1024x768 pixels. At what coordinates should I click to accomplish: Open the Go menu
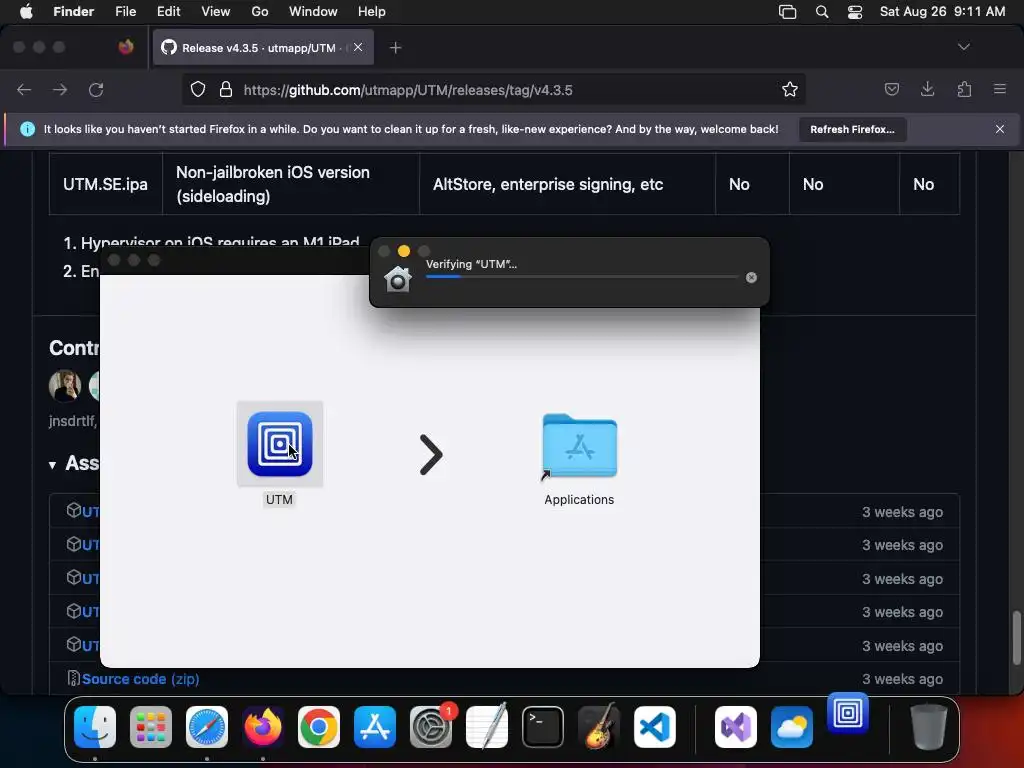click(260, 12)
